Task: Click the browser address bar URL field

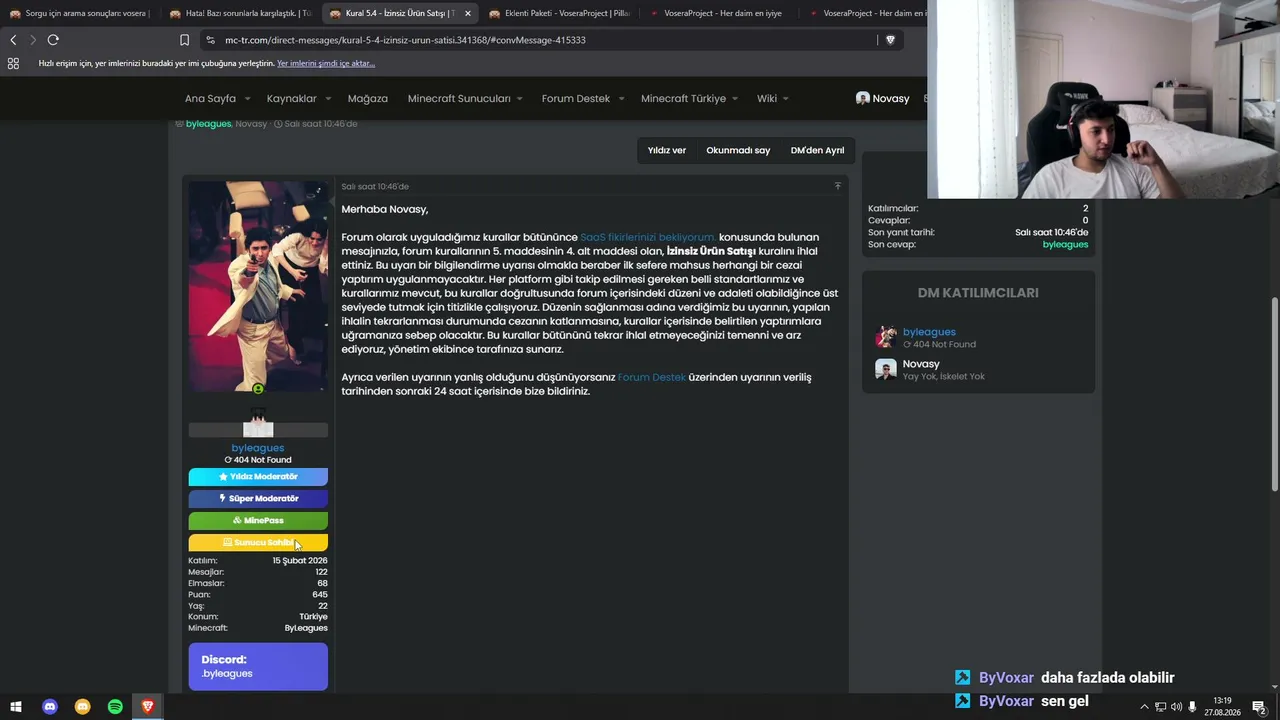Action: click(x=548, y=40)
